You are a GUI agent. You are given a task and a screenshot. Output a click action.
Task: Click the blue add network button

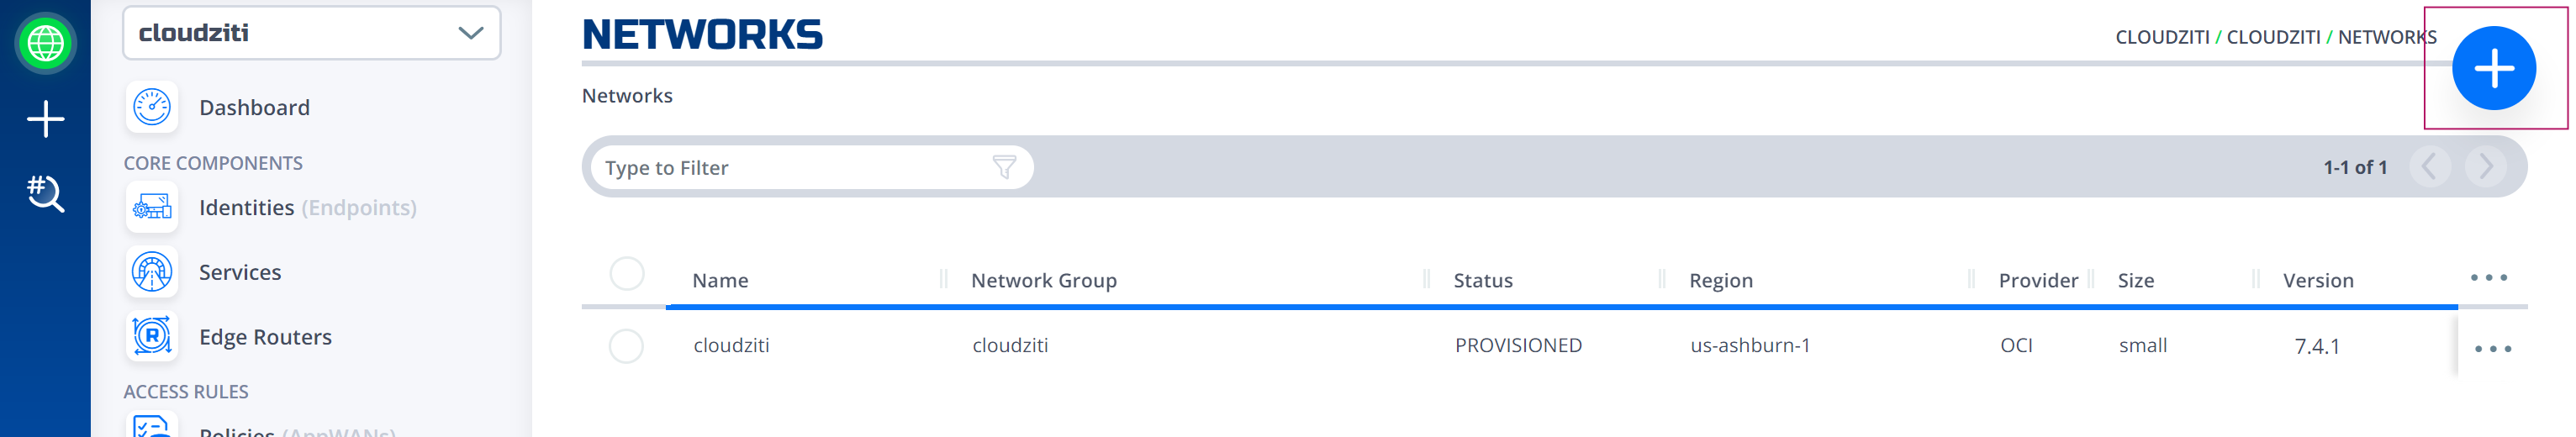[x=2493, y=68]
